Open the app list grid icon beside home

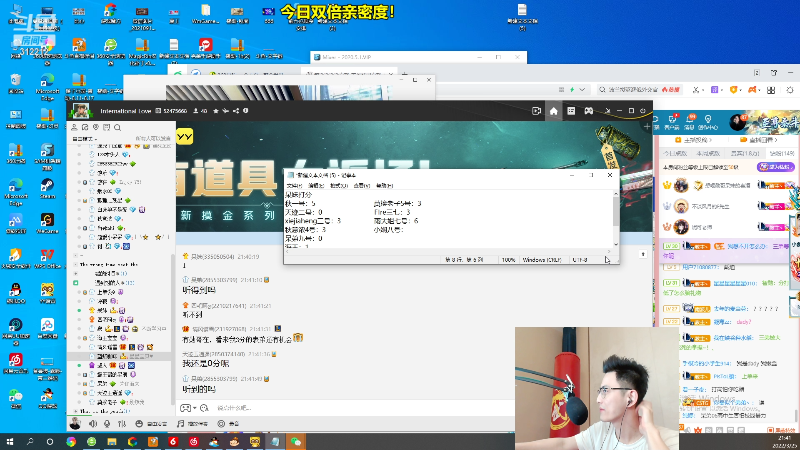tap(571, 111)
